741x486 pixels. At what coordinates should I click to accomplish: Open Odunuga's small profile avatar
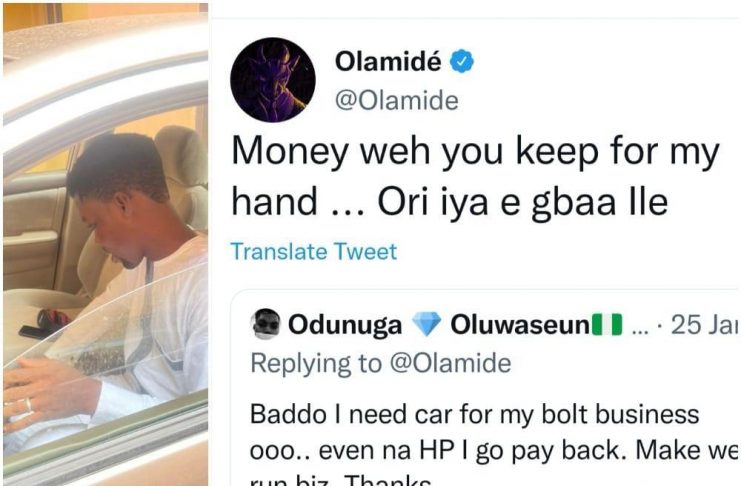click(x=265, y=324)
